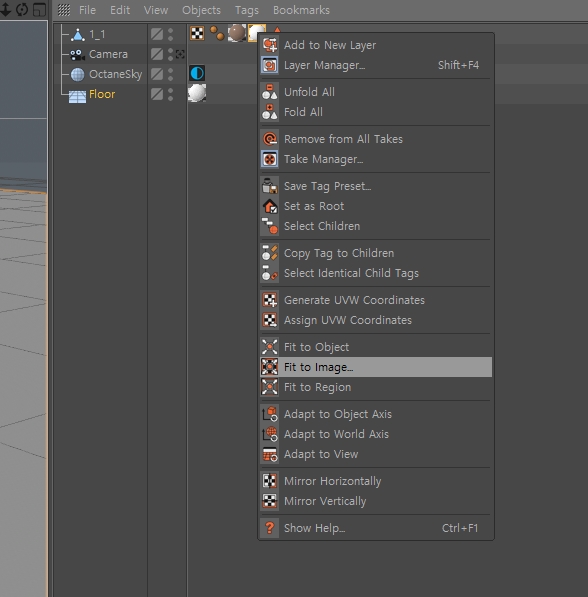The image size is (588, 597).
Task: Click the Floor object icon
Action: click(77, 96)
